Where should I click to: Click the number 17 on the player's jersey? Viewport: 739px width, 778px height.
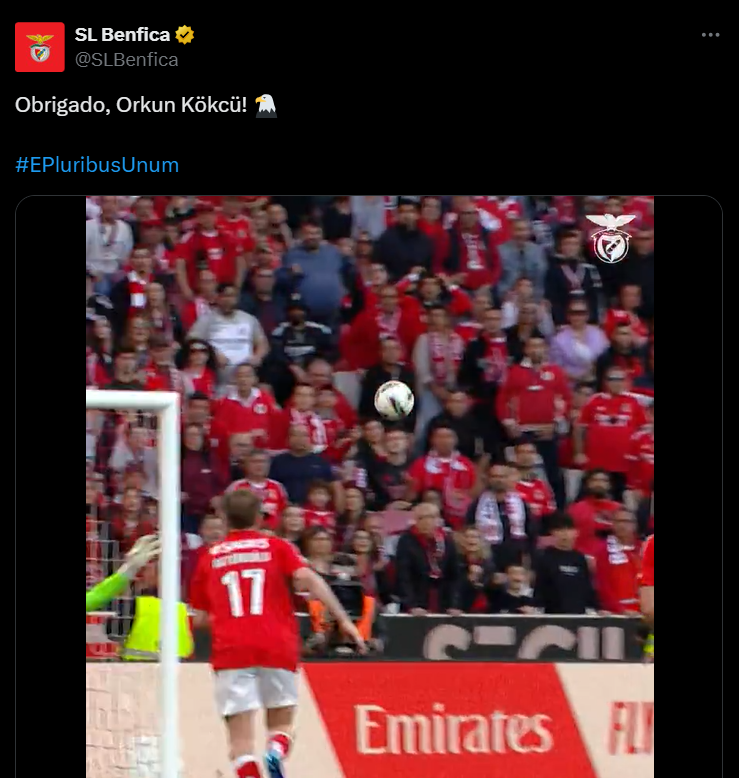(x=244, y=592)
